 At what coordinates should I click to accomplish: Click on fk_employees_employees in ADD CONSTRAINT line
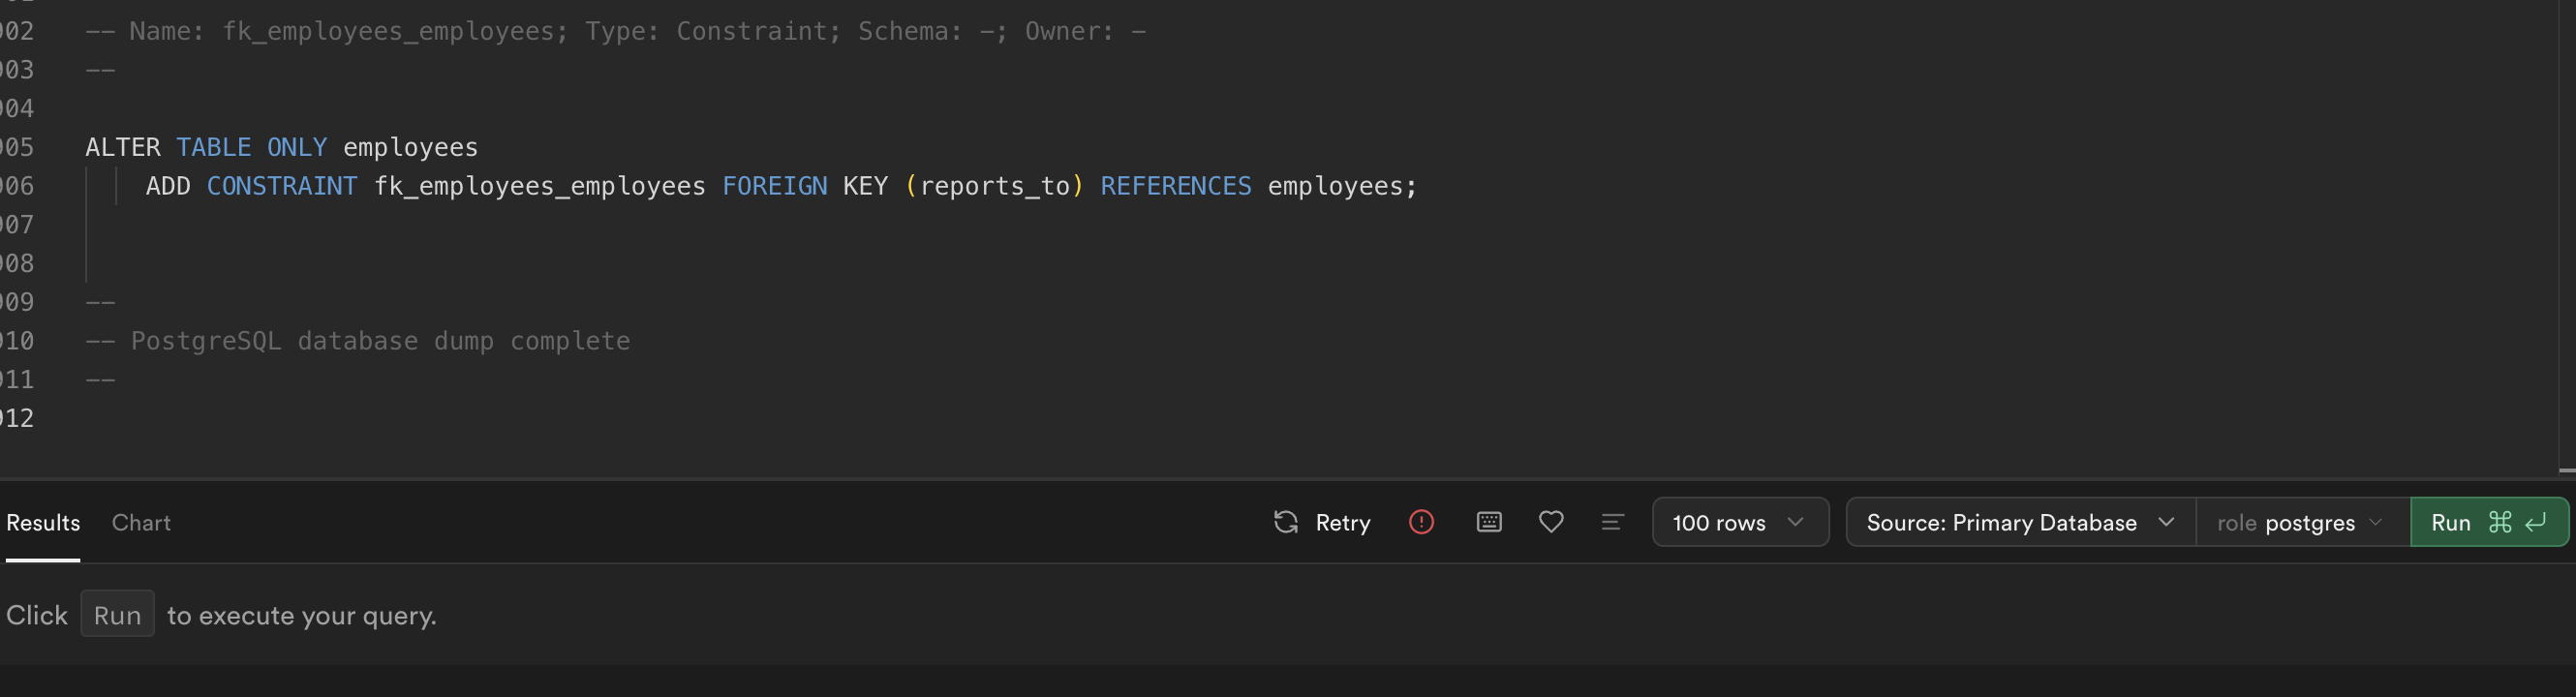pos(539,186)
